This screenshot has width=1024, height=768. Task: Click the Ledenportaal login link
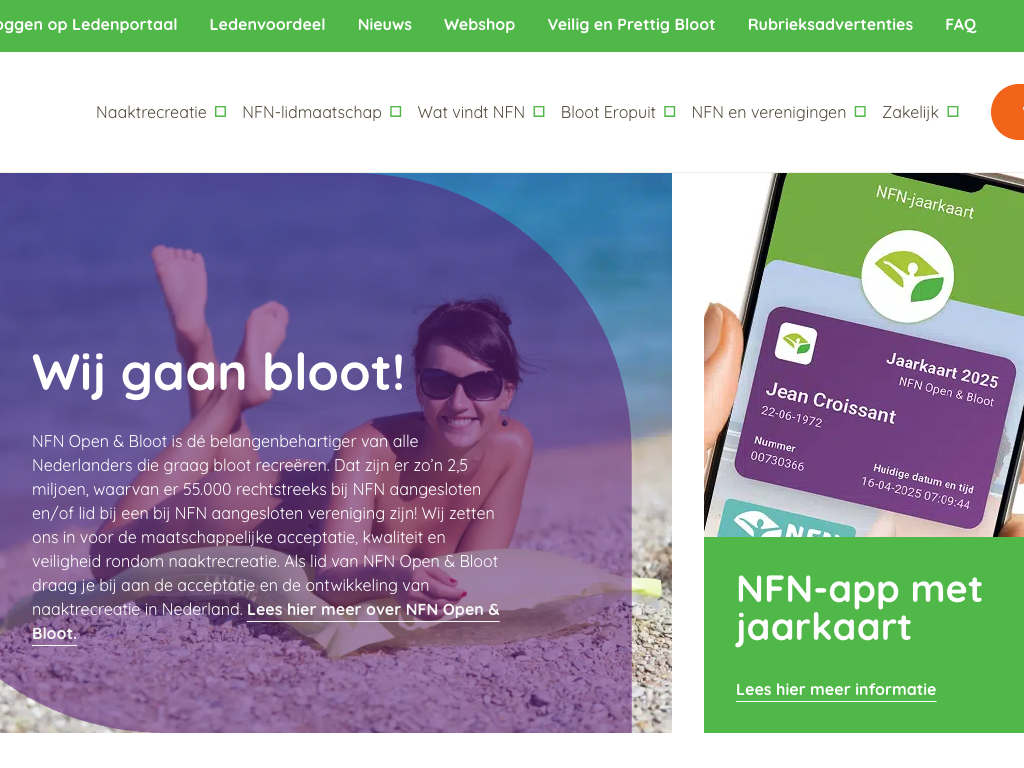[x=88, y=25]
